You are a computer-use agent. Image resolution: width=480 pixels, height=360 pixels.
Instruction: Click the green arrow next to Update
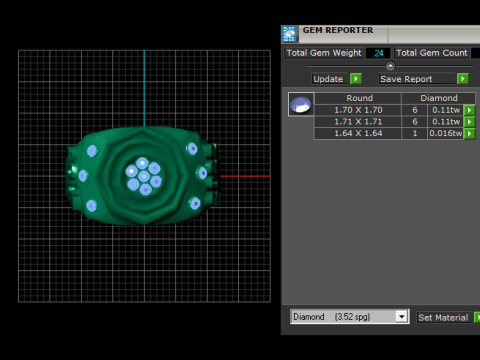pos(356,79)
